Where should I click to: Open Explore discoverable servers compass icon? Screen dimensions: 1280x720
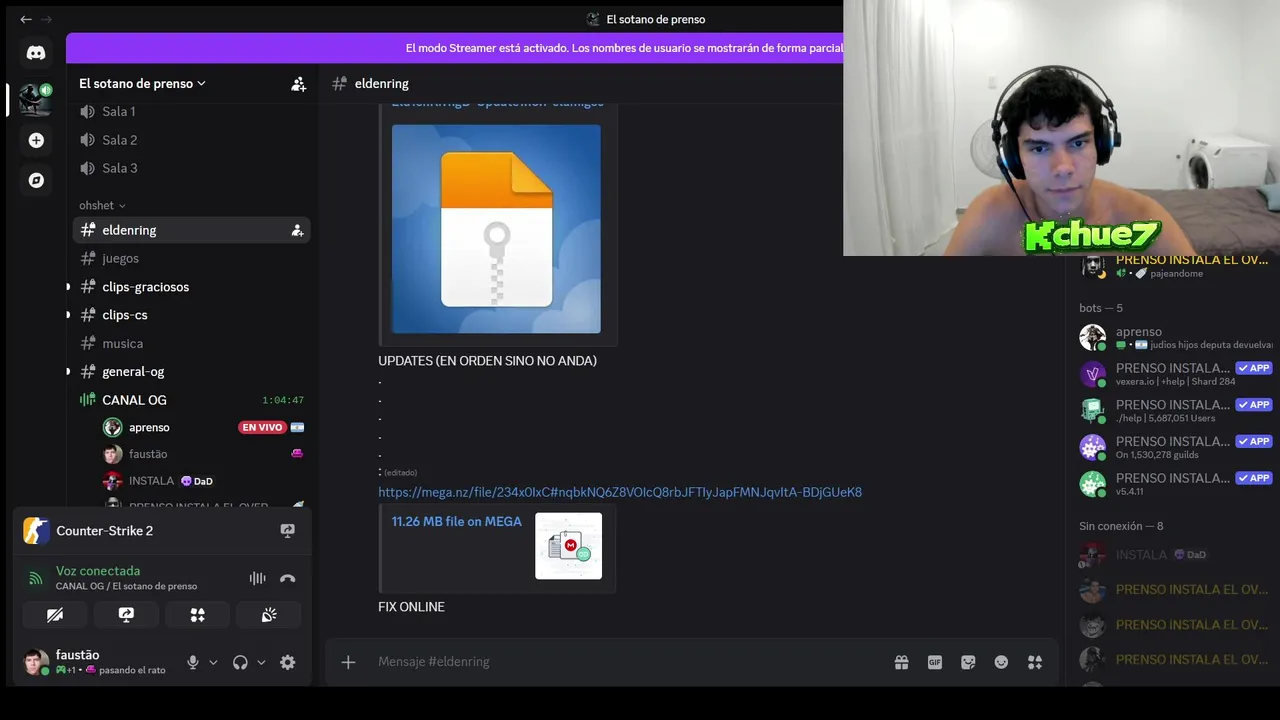(36, 180)
